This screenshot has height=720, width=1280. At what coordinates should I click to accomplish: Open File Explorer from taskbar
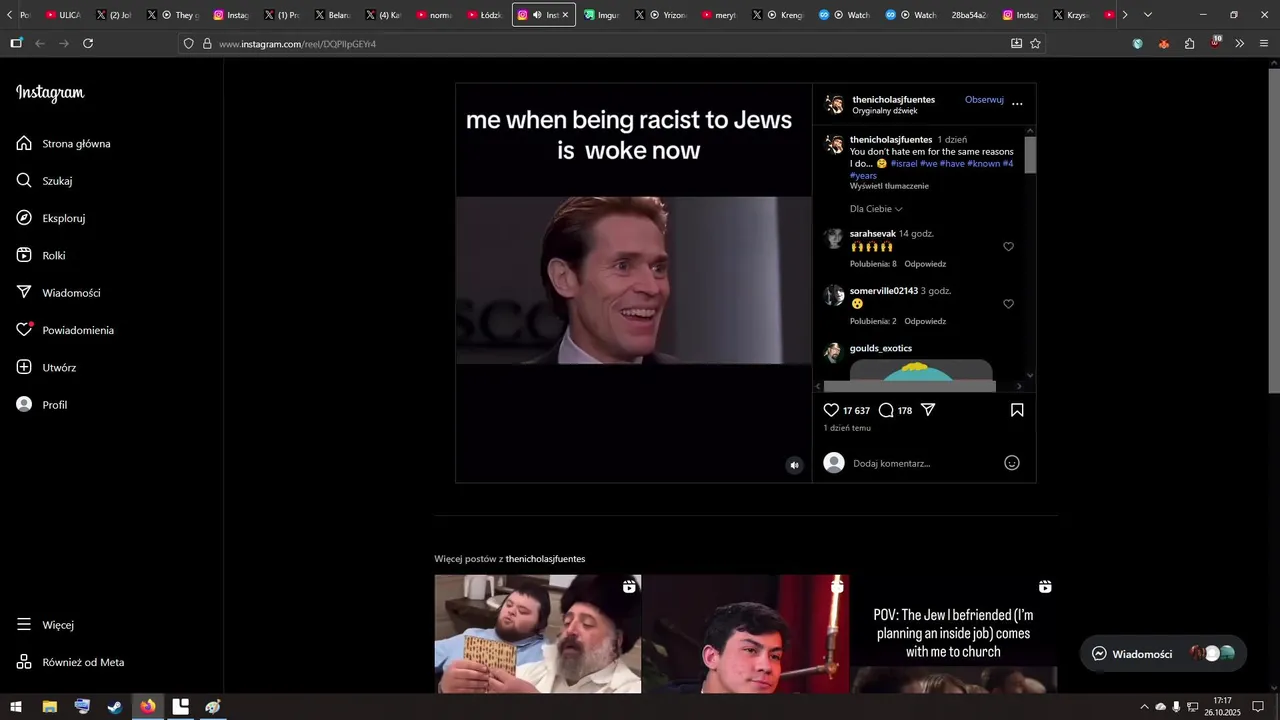49,707
